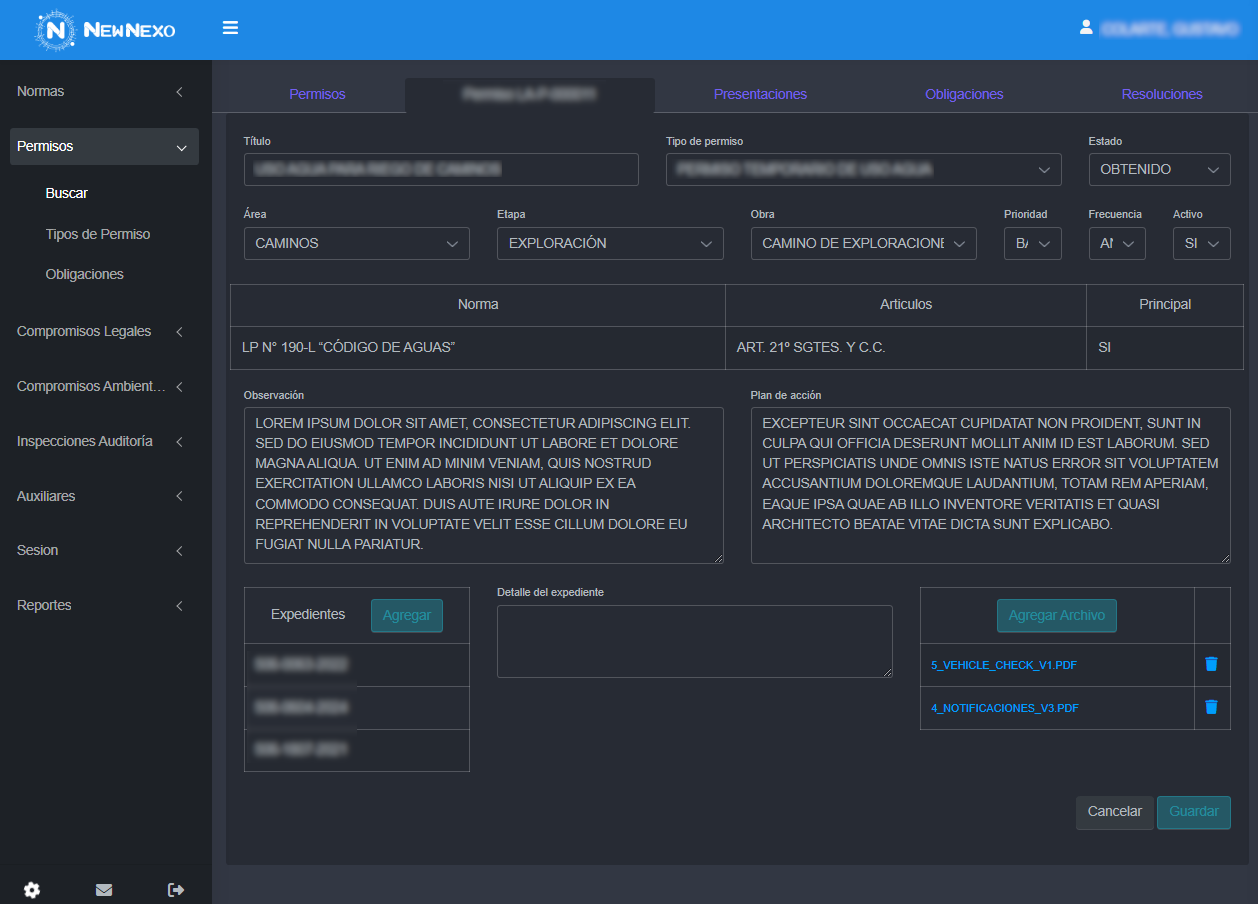This screenshot has height=904, width=1258.
Task: Click the logout icon in sidebar
Action: click(176, 890)
